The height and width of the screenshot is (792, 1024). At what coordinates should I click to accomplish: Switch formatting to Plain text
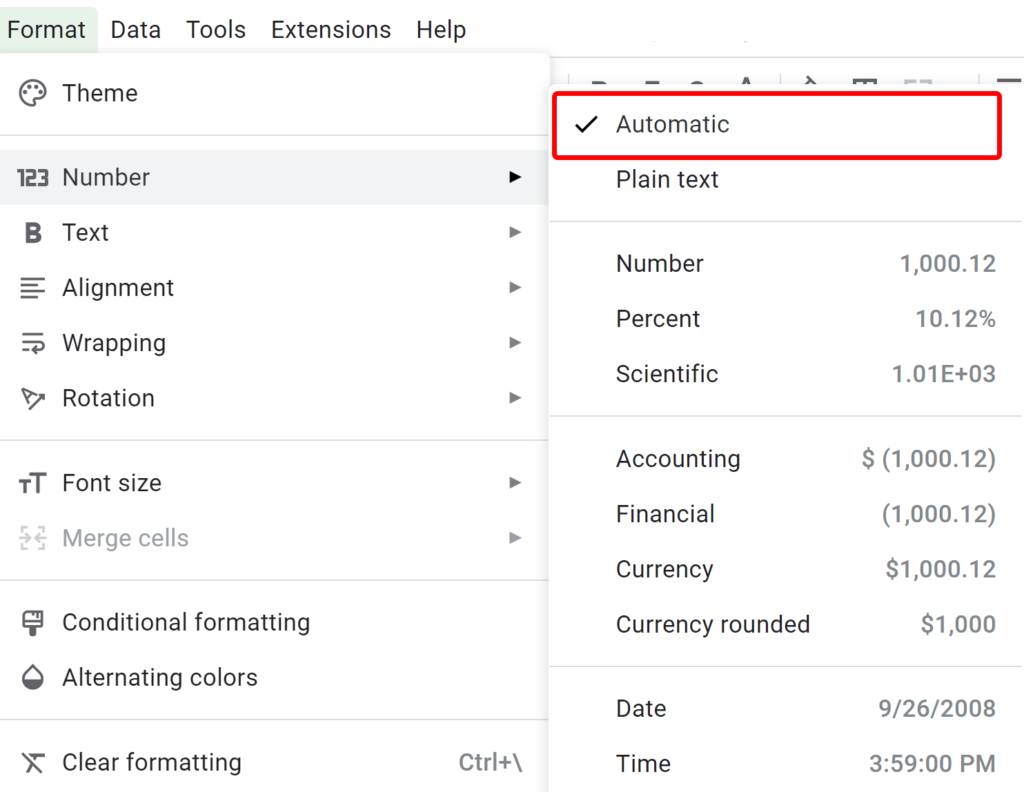(x=667, y=179)
